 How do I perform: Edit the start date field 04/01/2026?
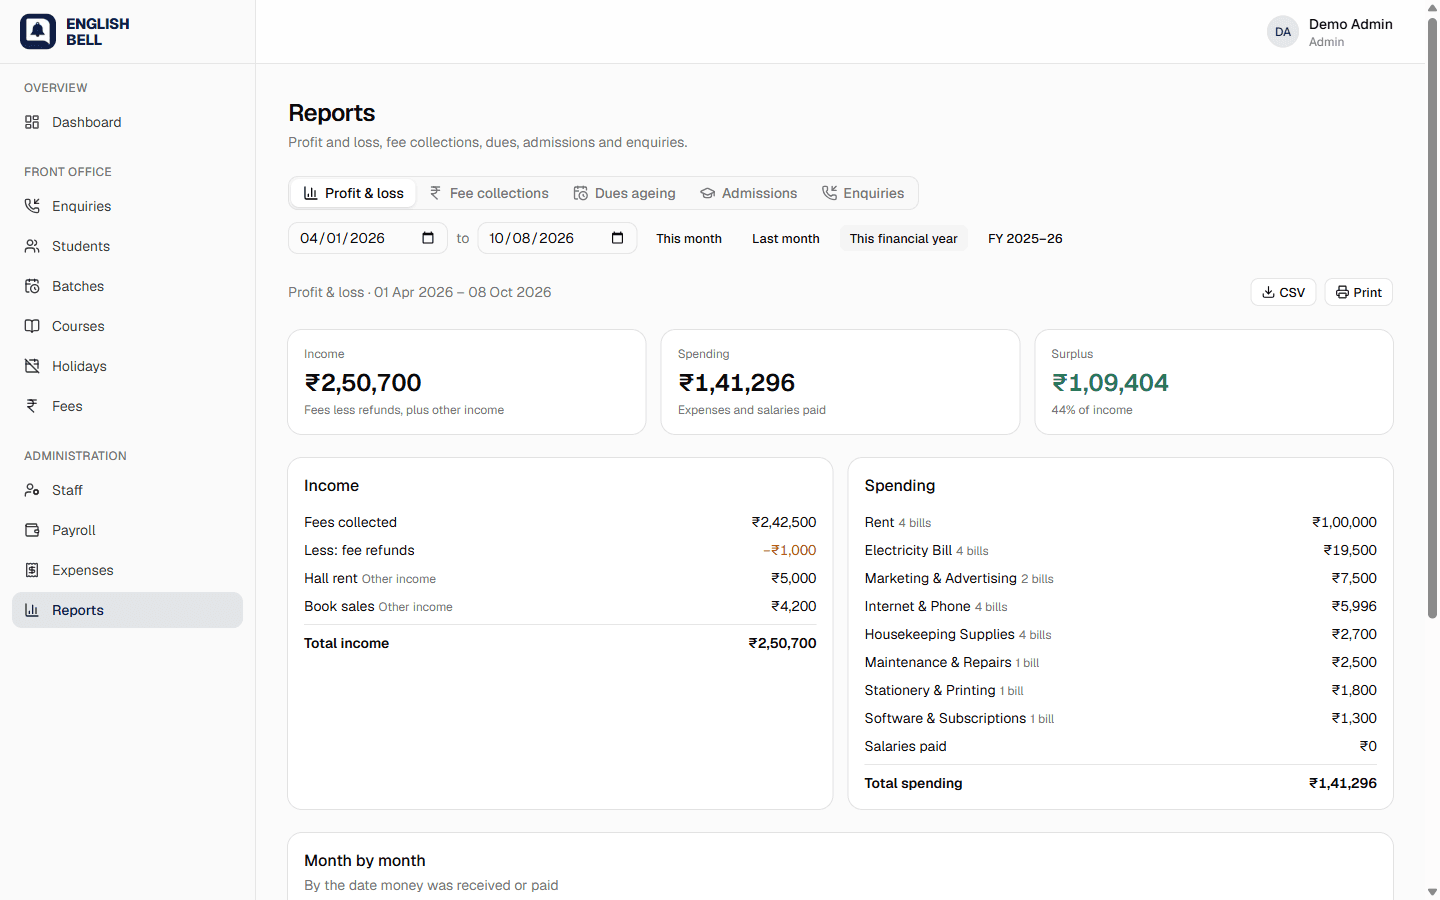pyautogui.click(x=368, y=238)
